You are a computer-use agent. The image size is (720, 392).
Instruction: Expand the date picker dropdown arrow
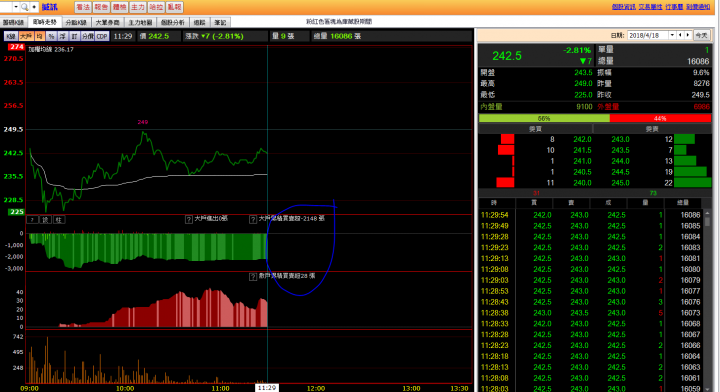(672, 35)
